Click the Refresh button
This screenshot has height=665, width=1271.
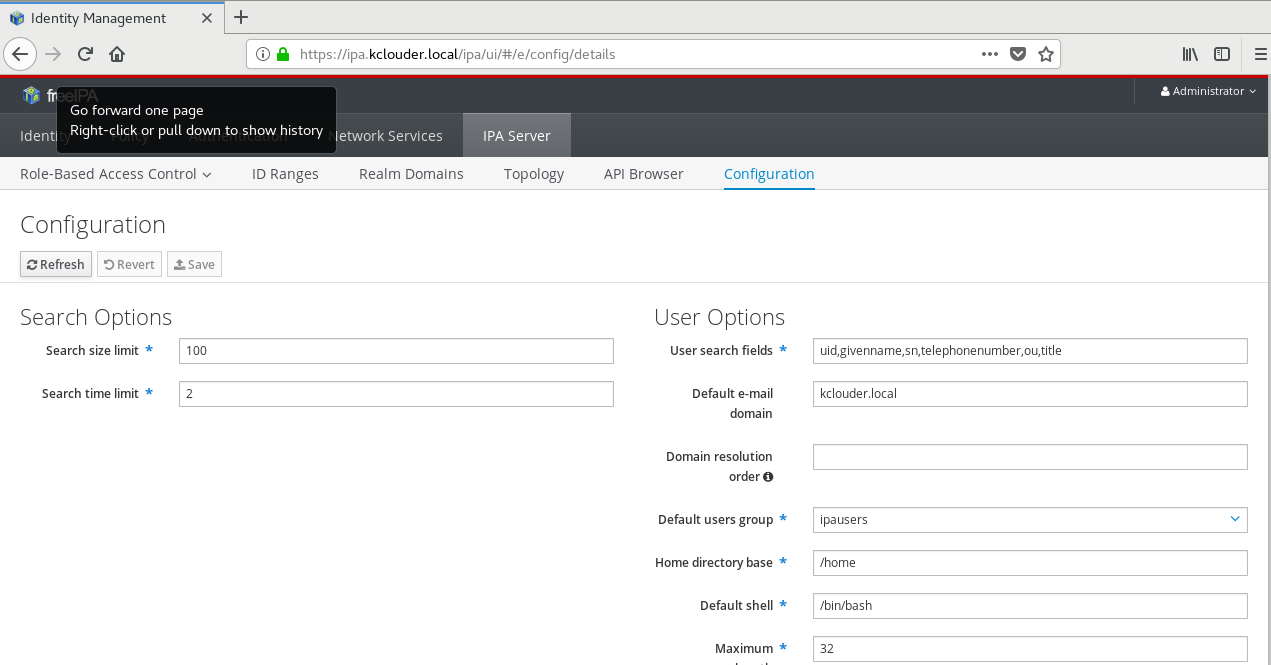click(x=56, y=264)
